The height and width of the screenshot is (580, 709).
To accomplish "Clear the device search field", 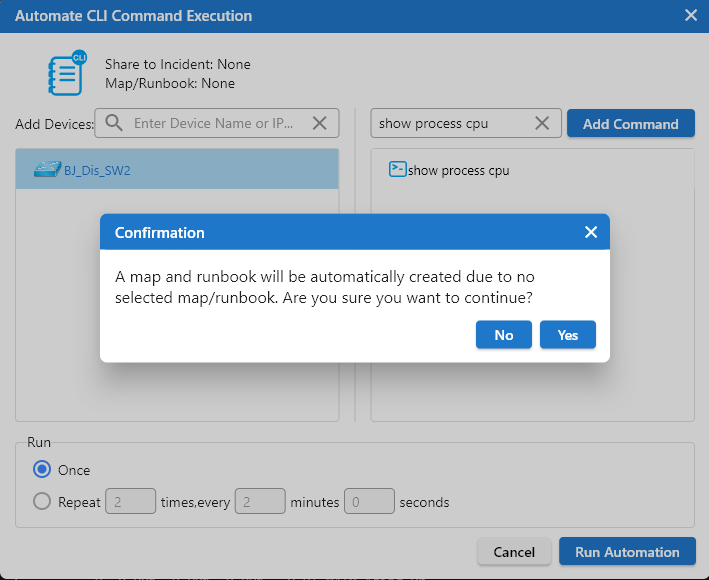I will [320, 123].
